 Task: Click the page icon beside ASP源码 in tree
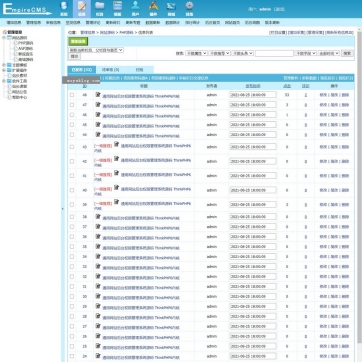point(15,48)
